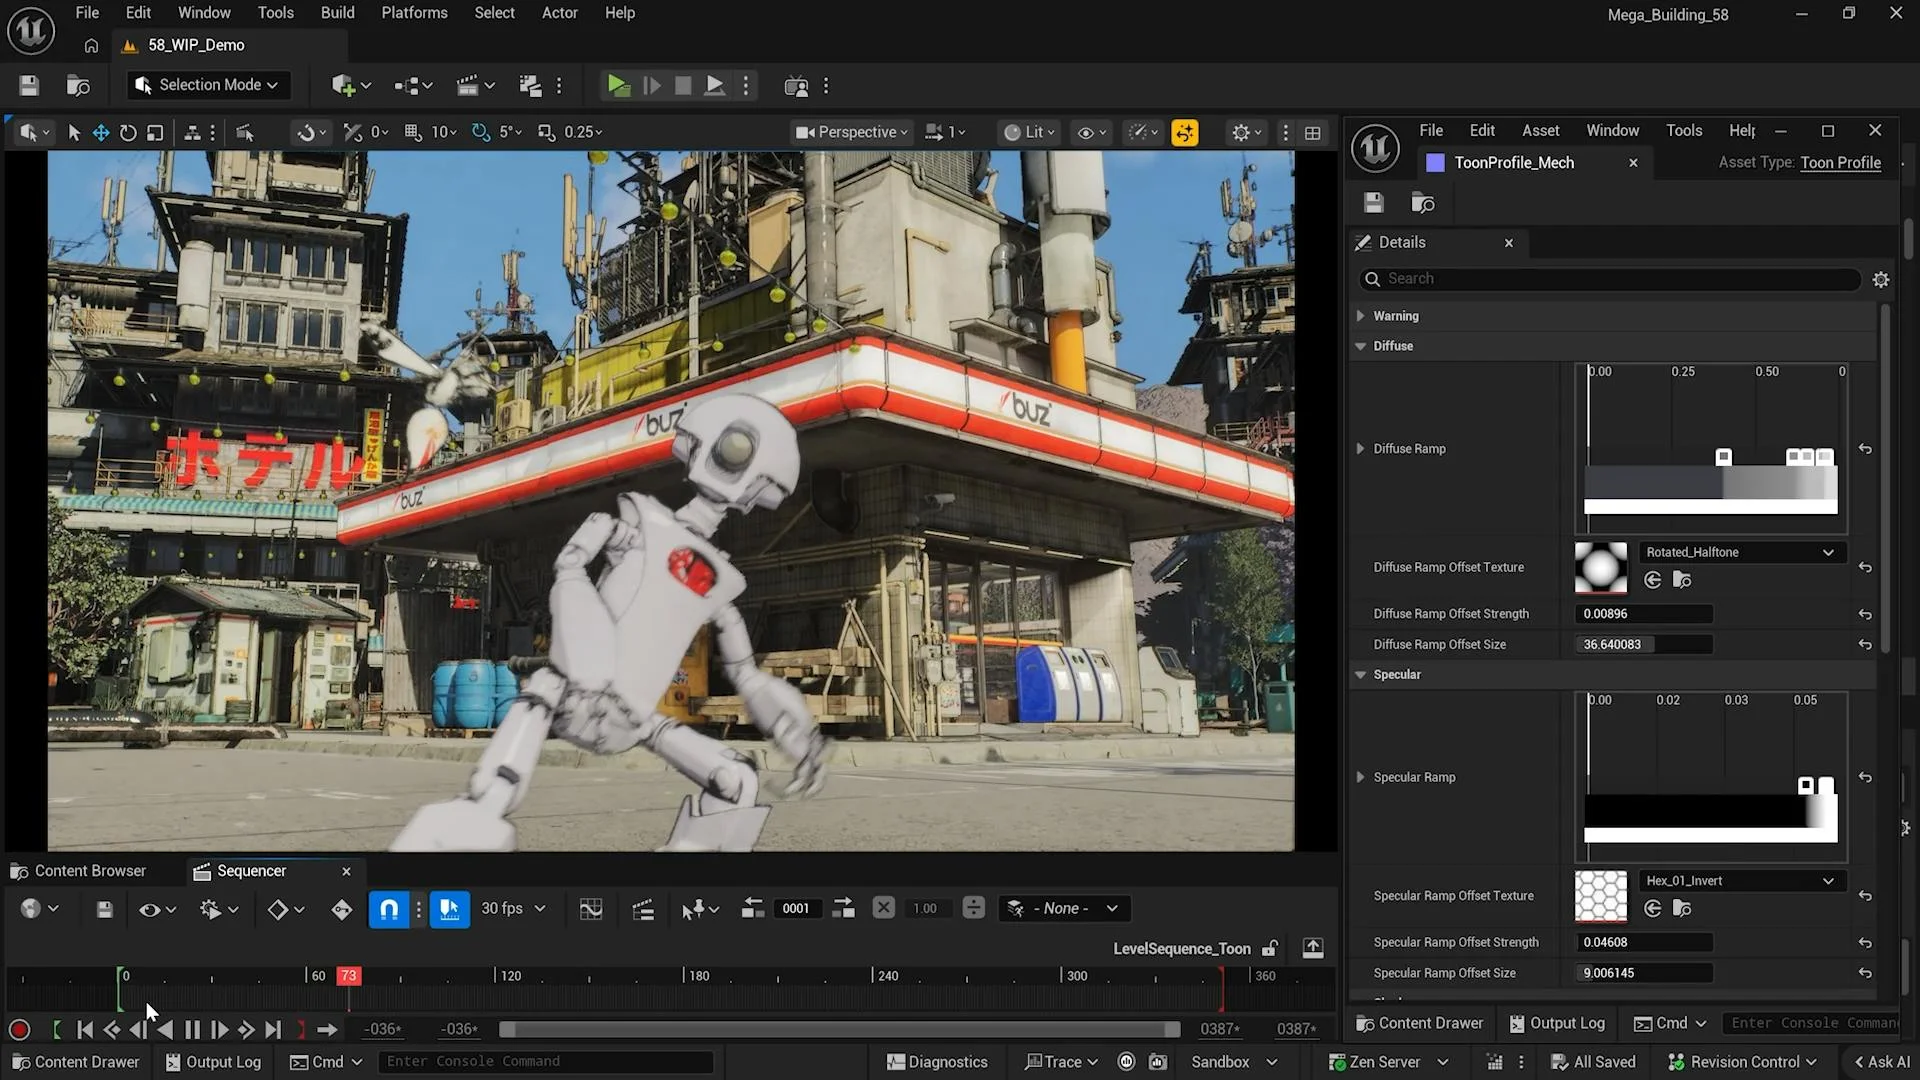Toggle Sequencer key snapping magnet
This screenshot has height=1080, width=1920.
pyautogui.click(x=389, y=909)
